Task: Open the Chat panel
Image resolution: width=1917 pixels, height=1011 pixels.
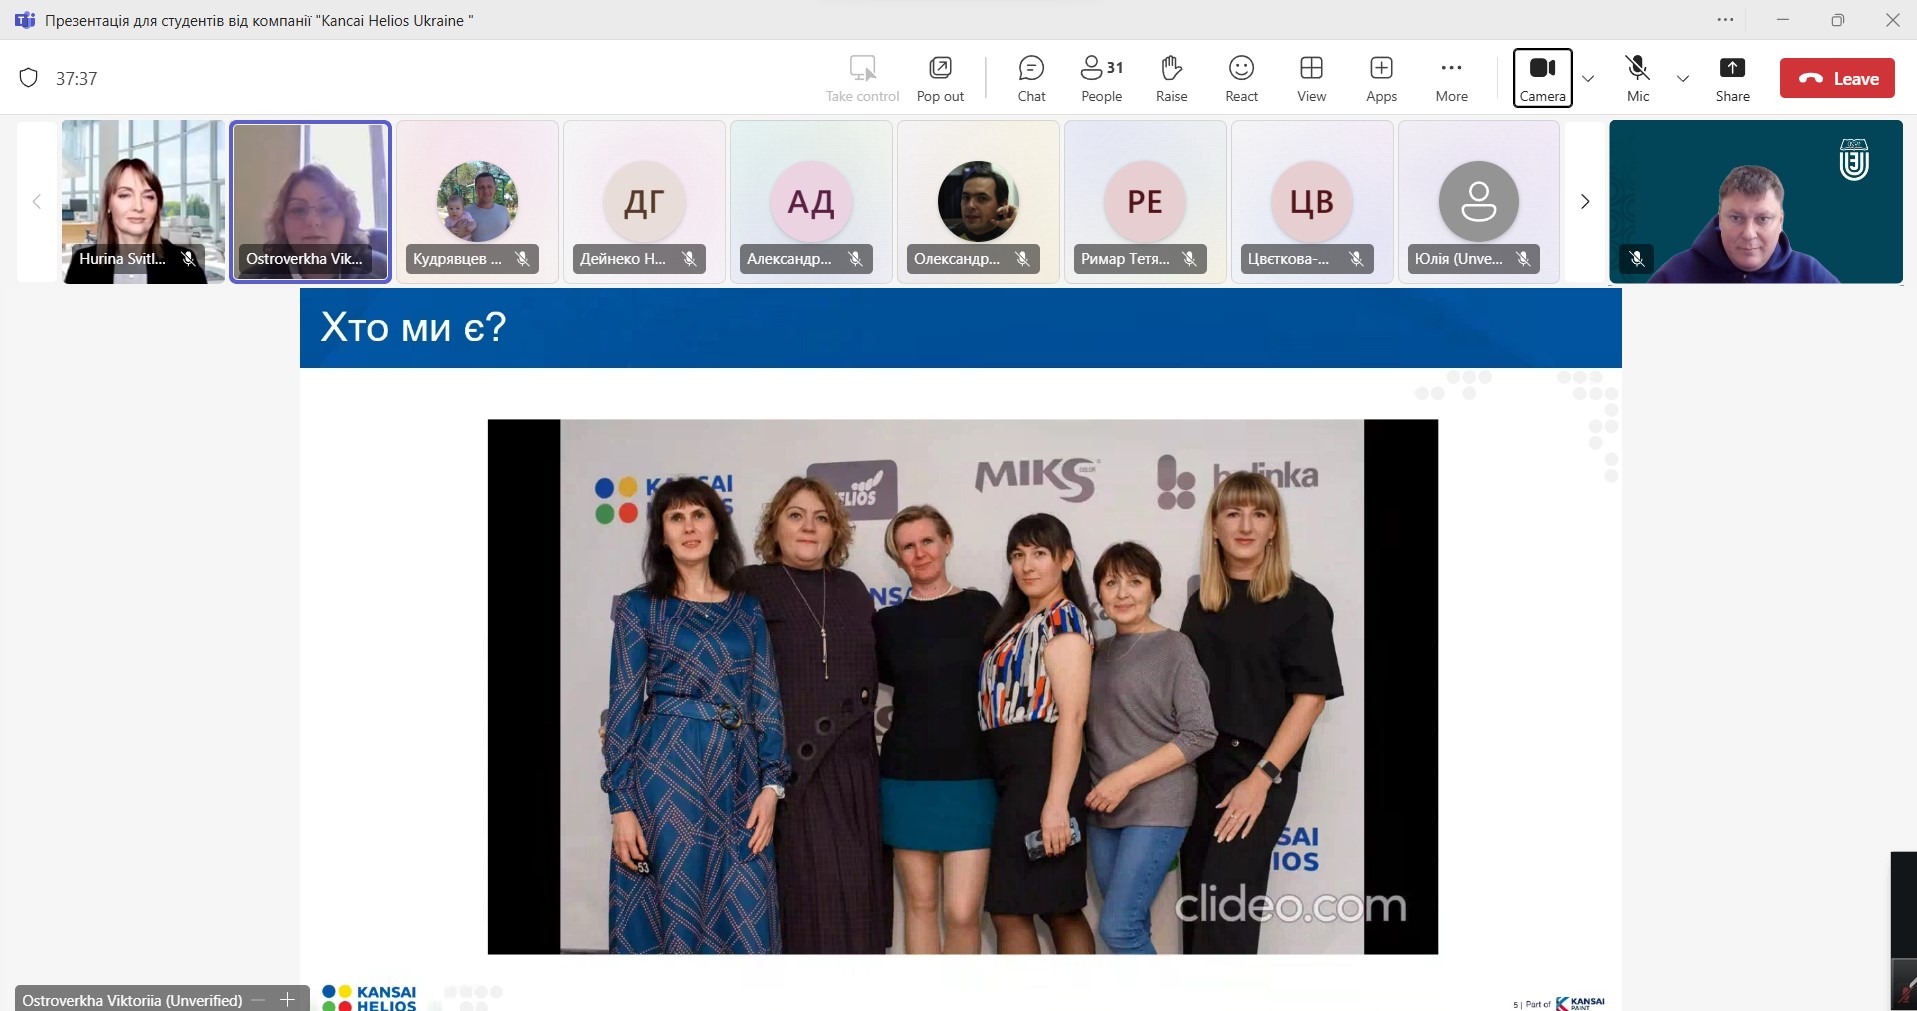Action: tap(1031, 78)
